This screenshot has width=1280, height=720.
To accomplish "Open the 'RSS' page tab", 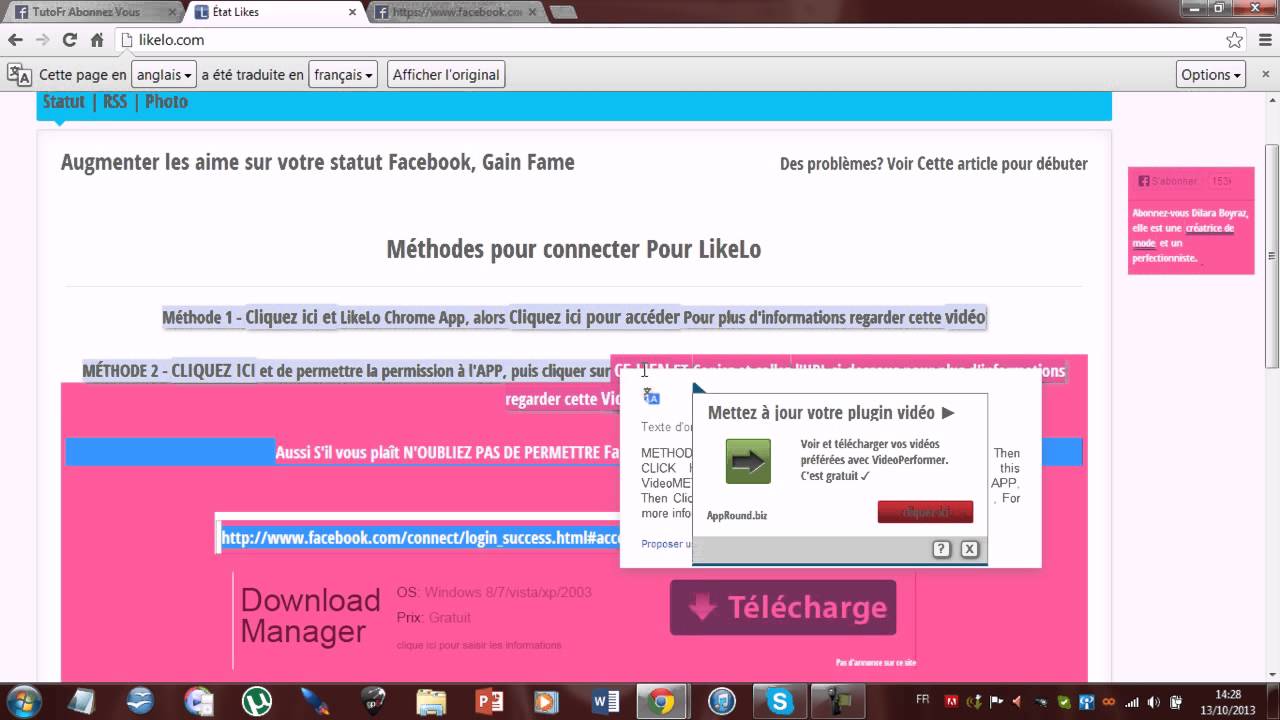I will (x=115, y=101).
